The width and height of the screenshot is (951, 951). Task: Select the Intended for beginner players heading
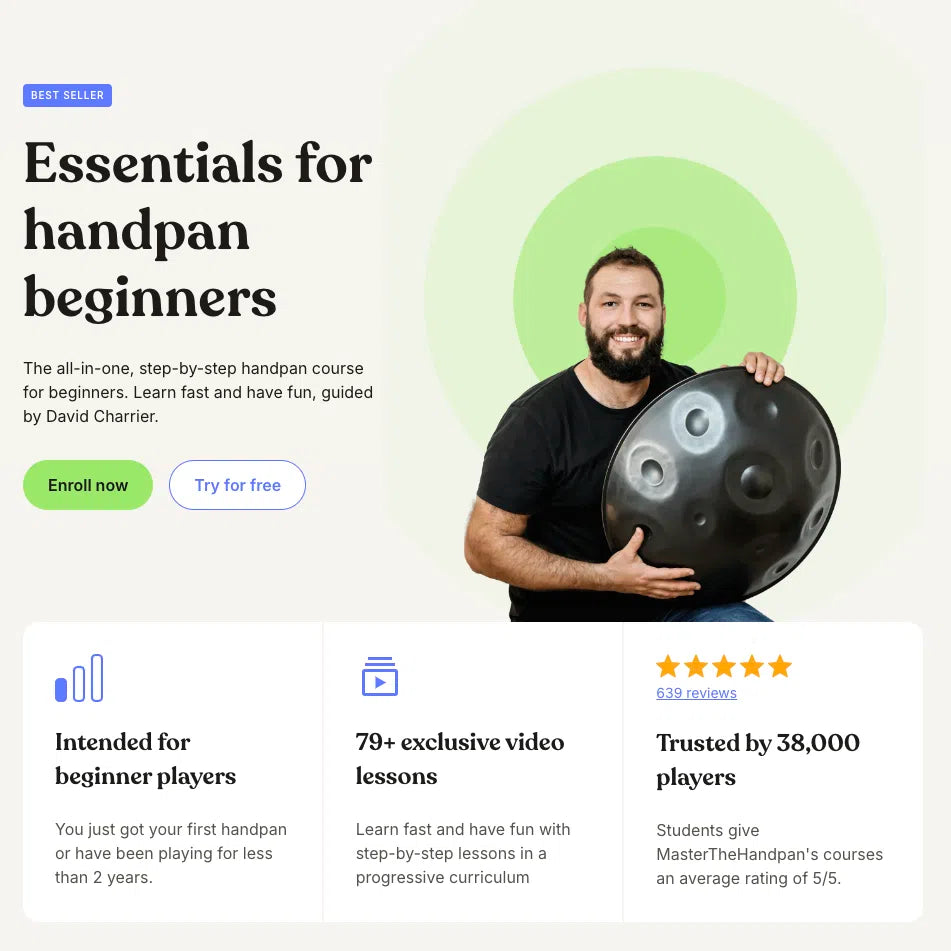146,759
